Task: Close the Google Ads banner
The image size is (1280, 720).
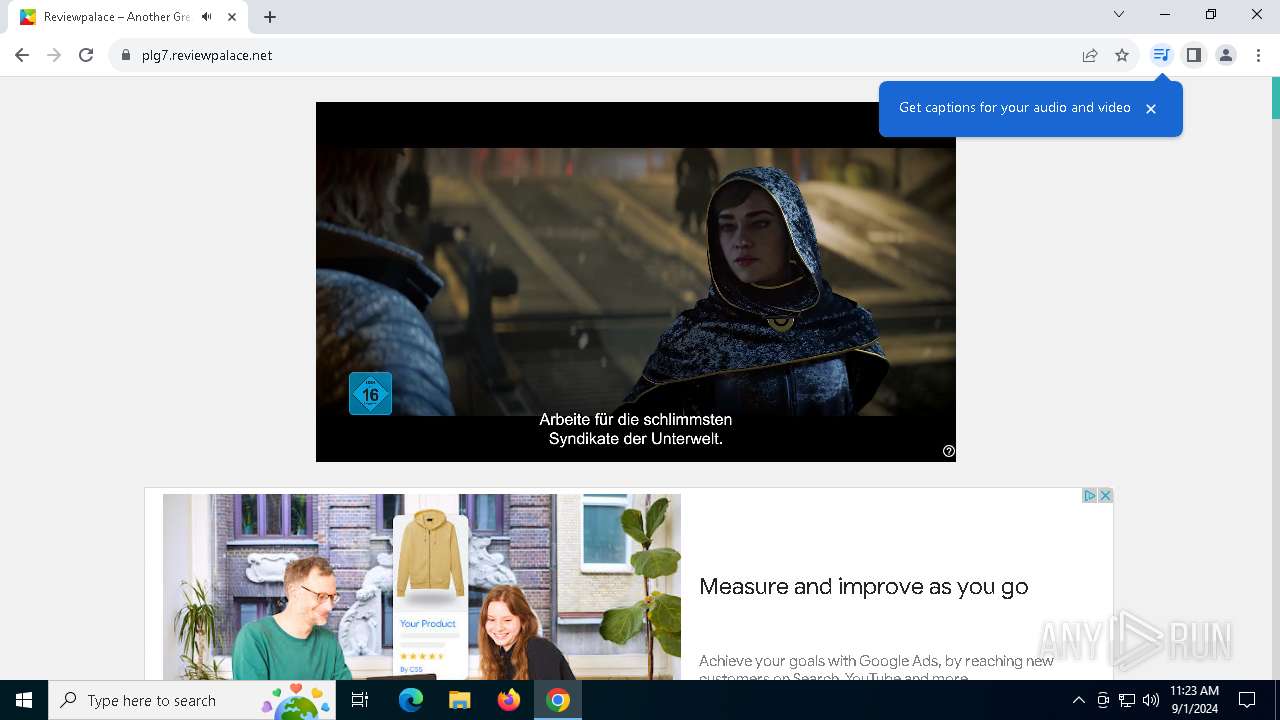Action: click(1105, 495)
